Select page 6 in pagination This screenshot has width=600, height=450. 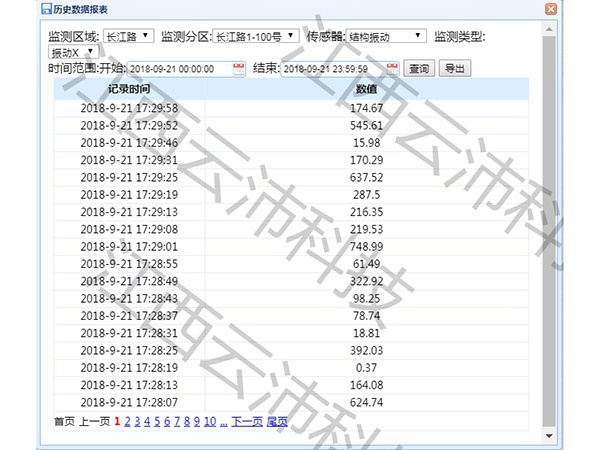pyautogui.click(x=167, y=422)
